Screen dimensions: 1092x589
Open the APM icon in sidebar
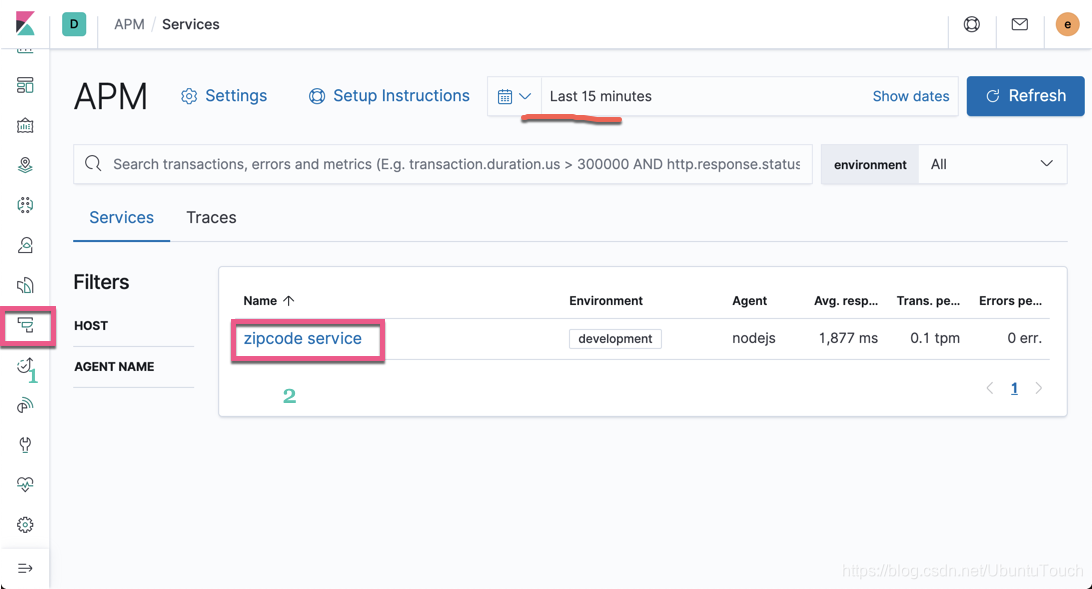26,325
